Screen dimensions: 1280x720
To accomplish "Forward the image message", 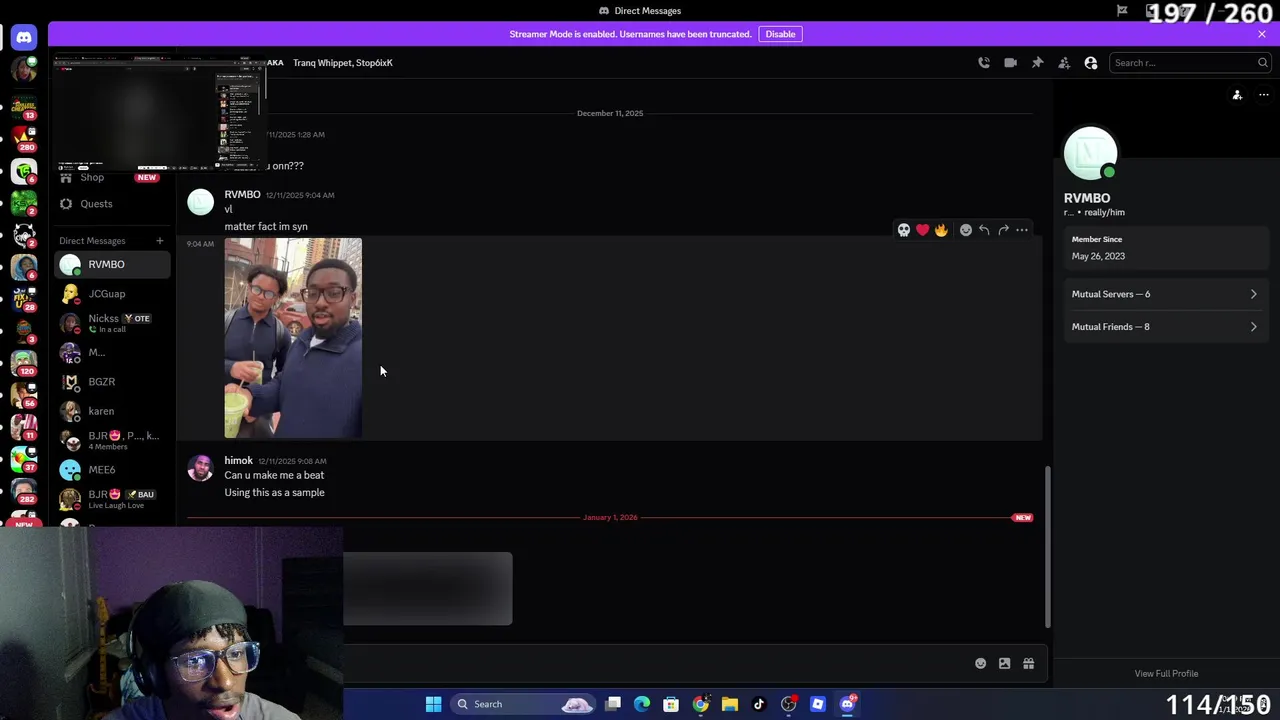I will click(x=1003, y=230).
